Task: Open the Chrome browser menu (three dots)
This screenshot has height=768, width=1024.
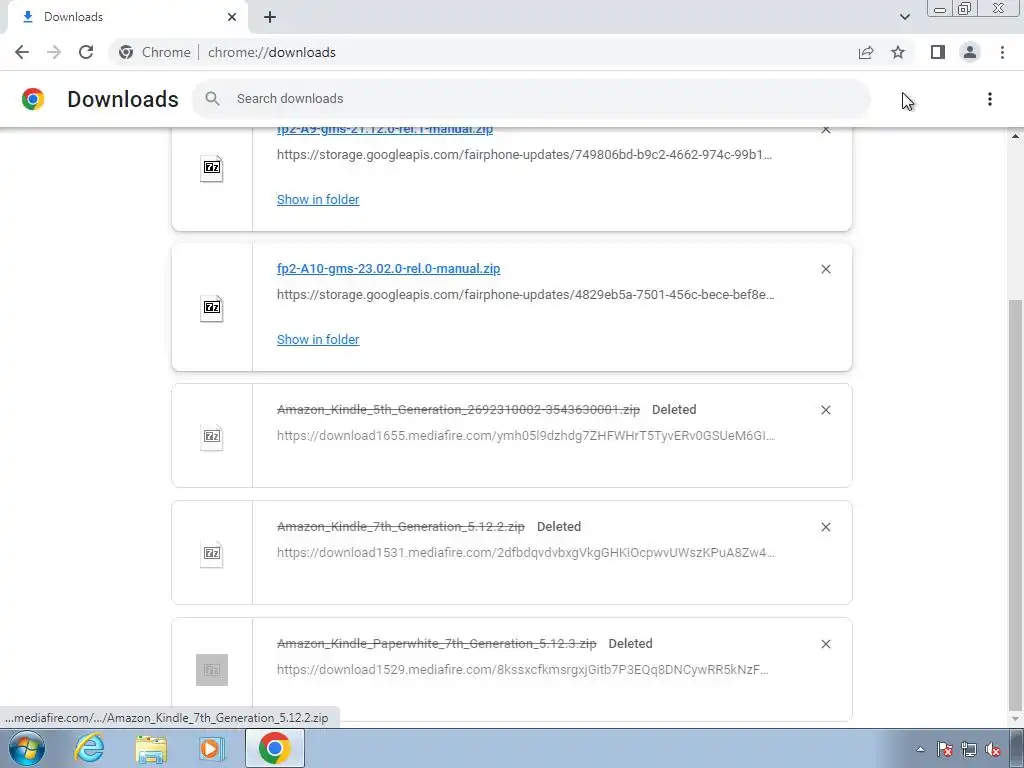Action: [x=1002, y=52]
